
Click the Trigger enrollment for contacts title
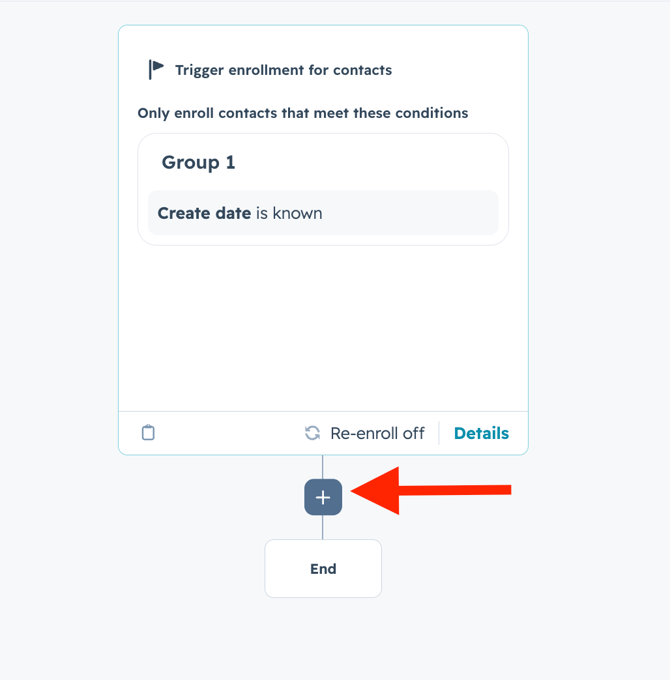283,70
